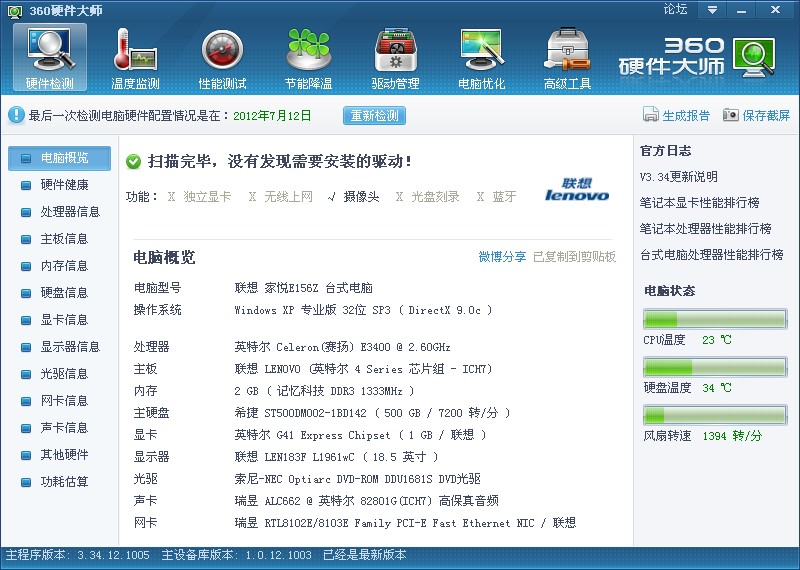Click the 硬盘温度 progress bar
This screenshot has height=570, width=800.
tap(715, 367)
